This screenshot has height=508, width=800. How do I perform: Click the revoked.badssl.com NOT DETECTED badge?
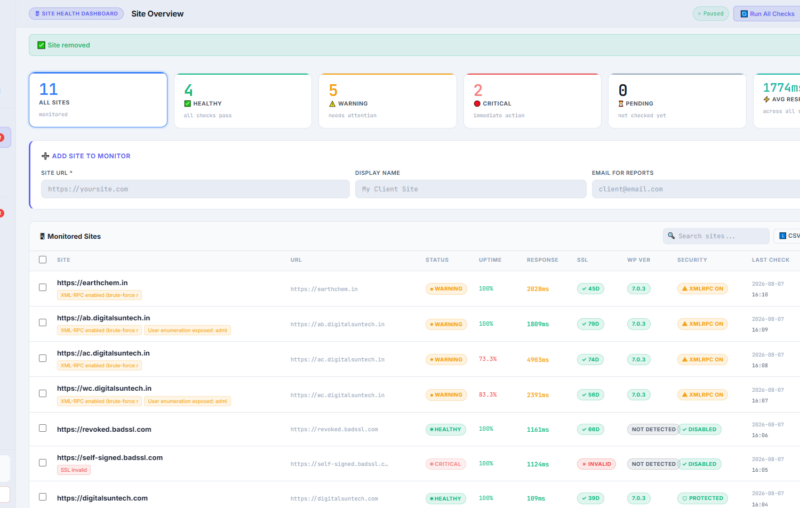pyautogui.click(x=653, y=429)
